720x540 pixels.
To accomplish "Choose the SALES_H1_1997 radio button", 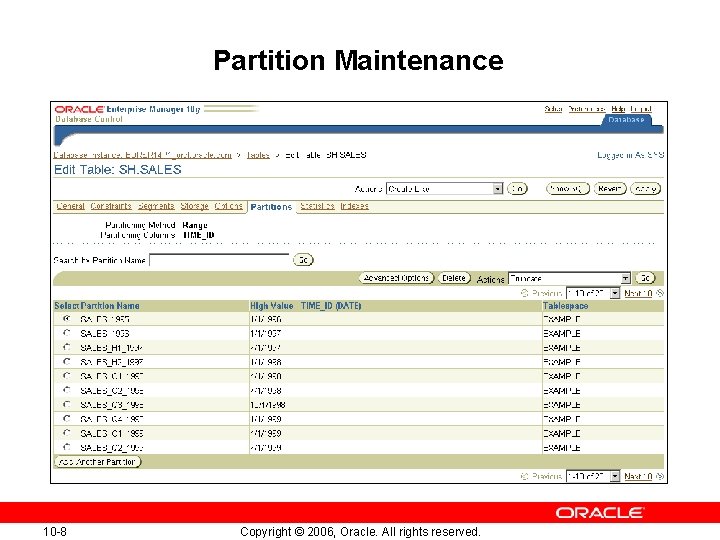I will coord(67,347).
